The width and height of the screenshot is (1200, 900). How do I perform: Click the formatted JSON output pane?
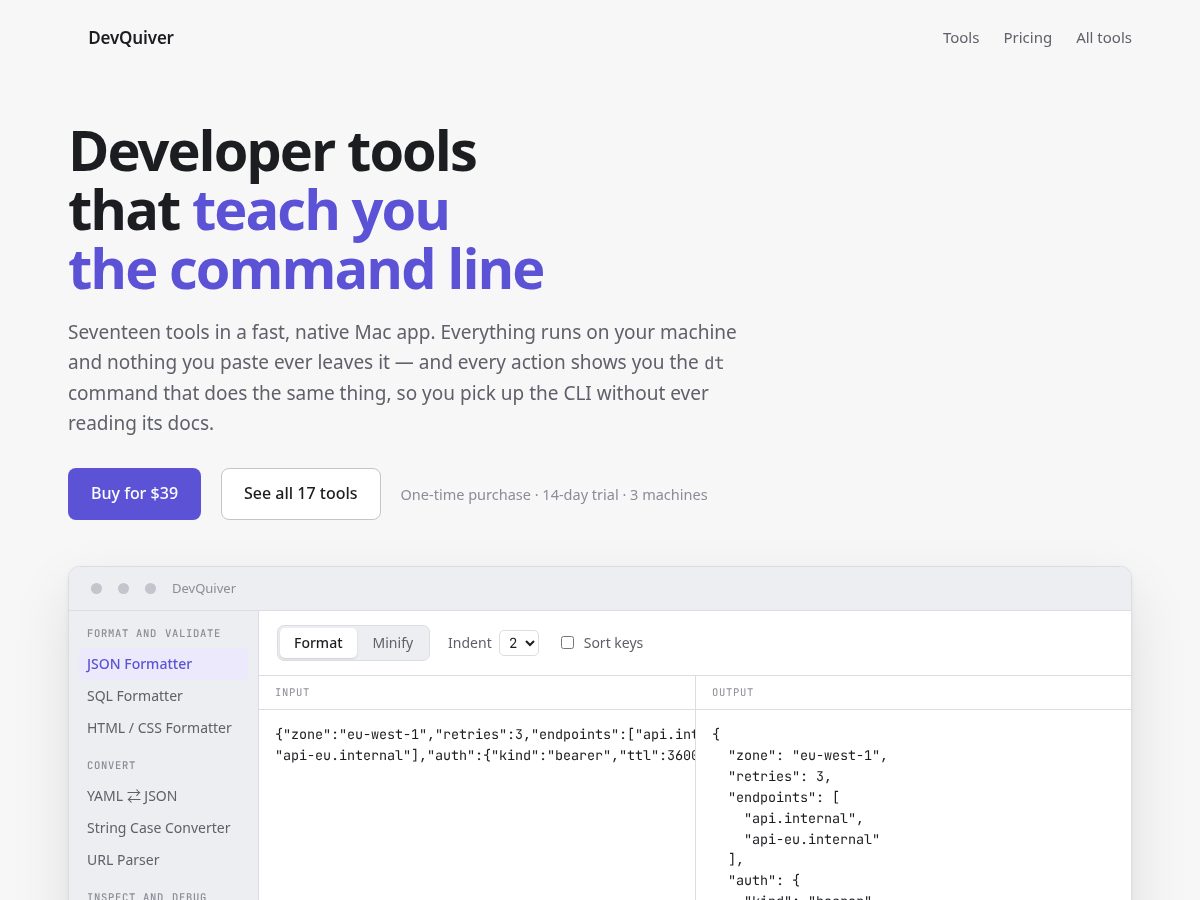point(913,805)
